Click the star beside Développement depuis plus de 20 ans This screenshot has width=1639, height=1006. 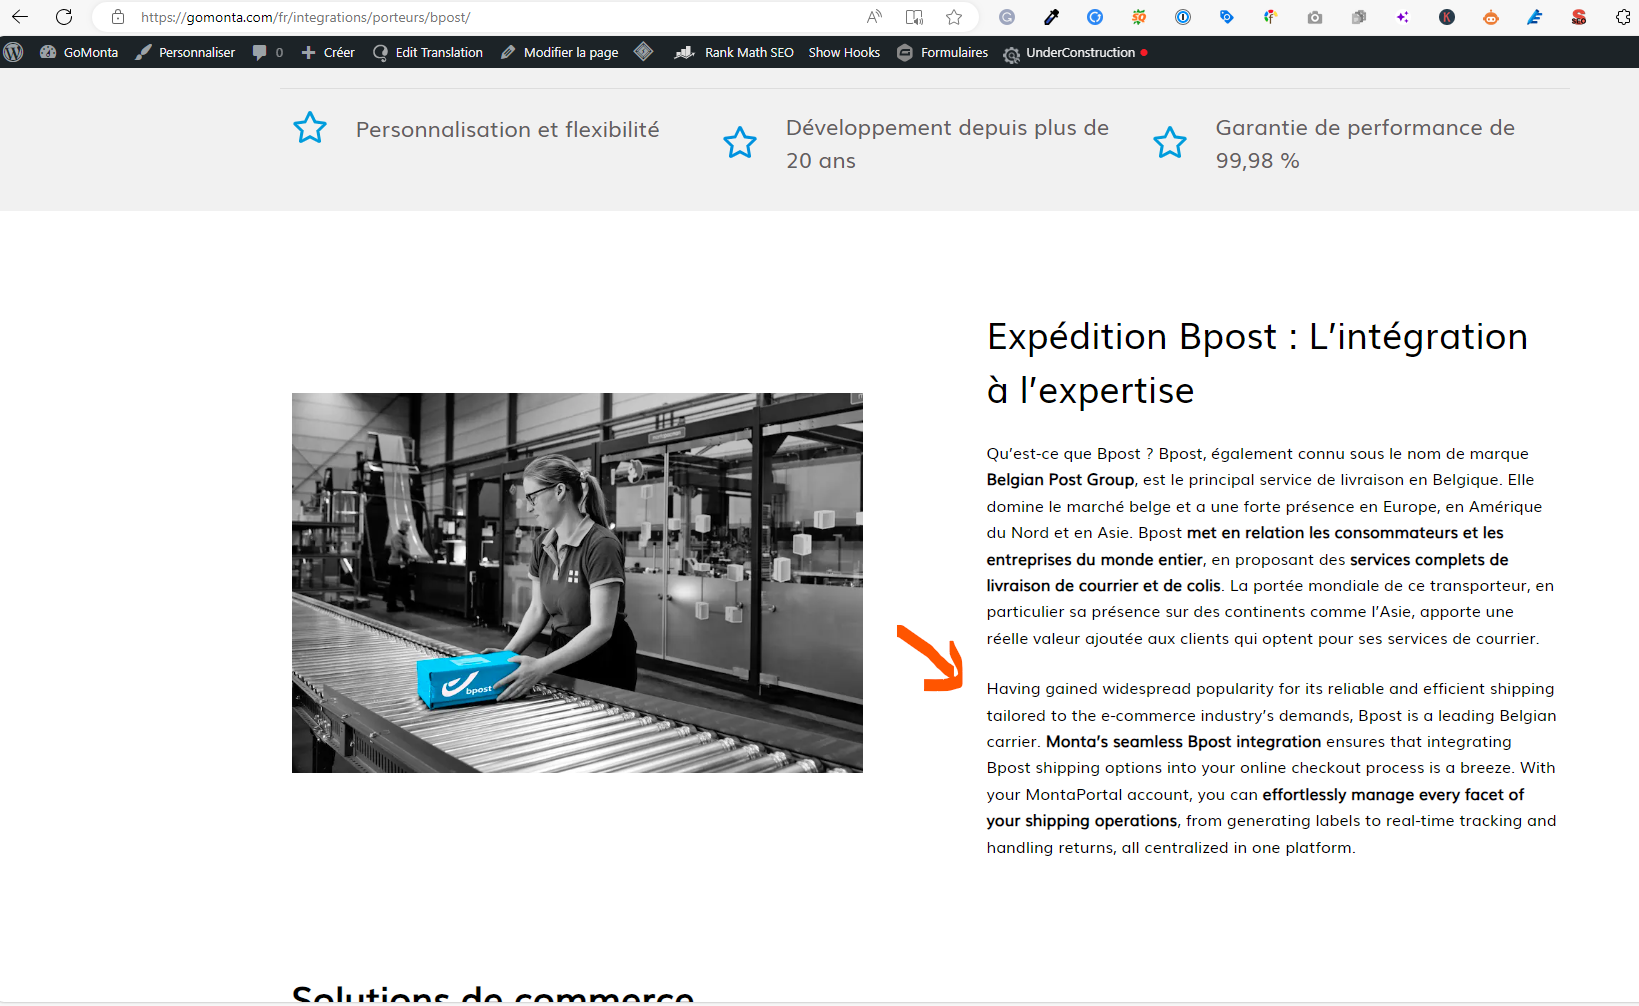[740, 143]
